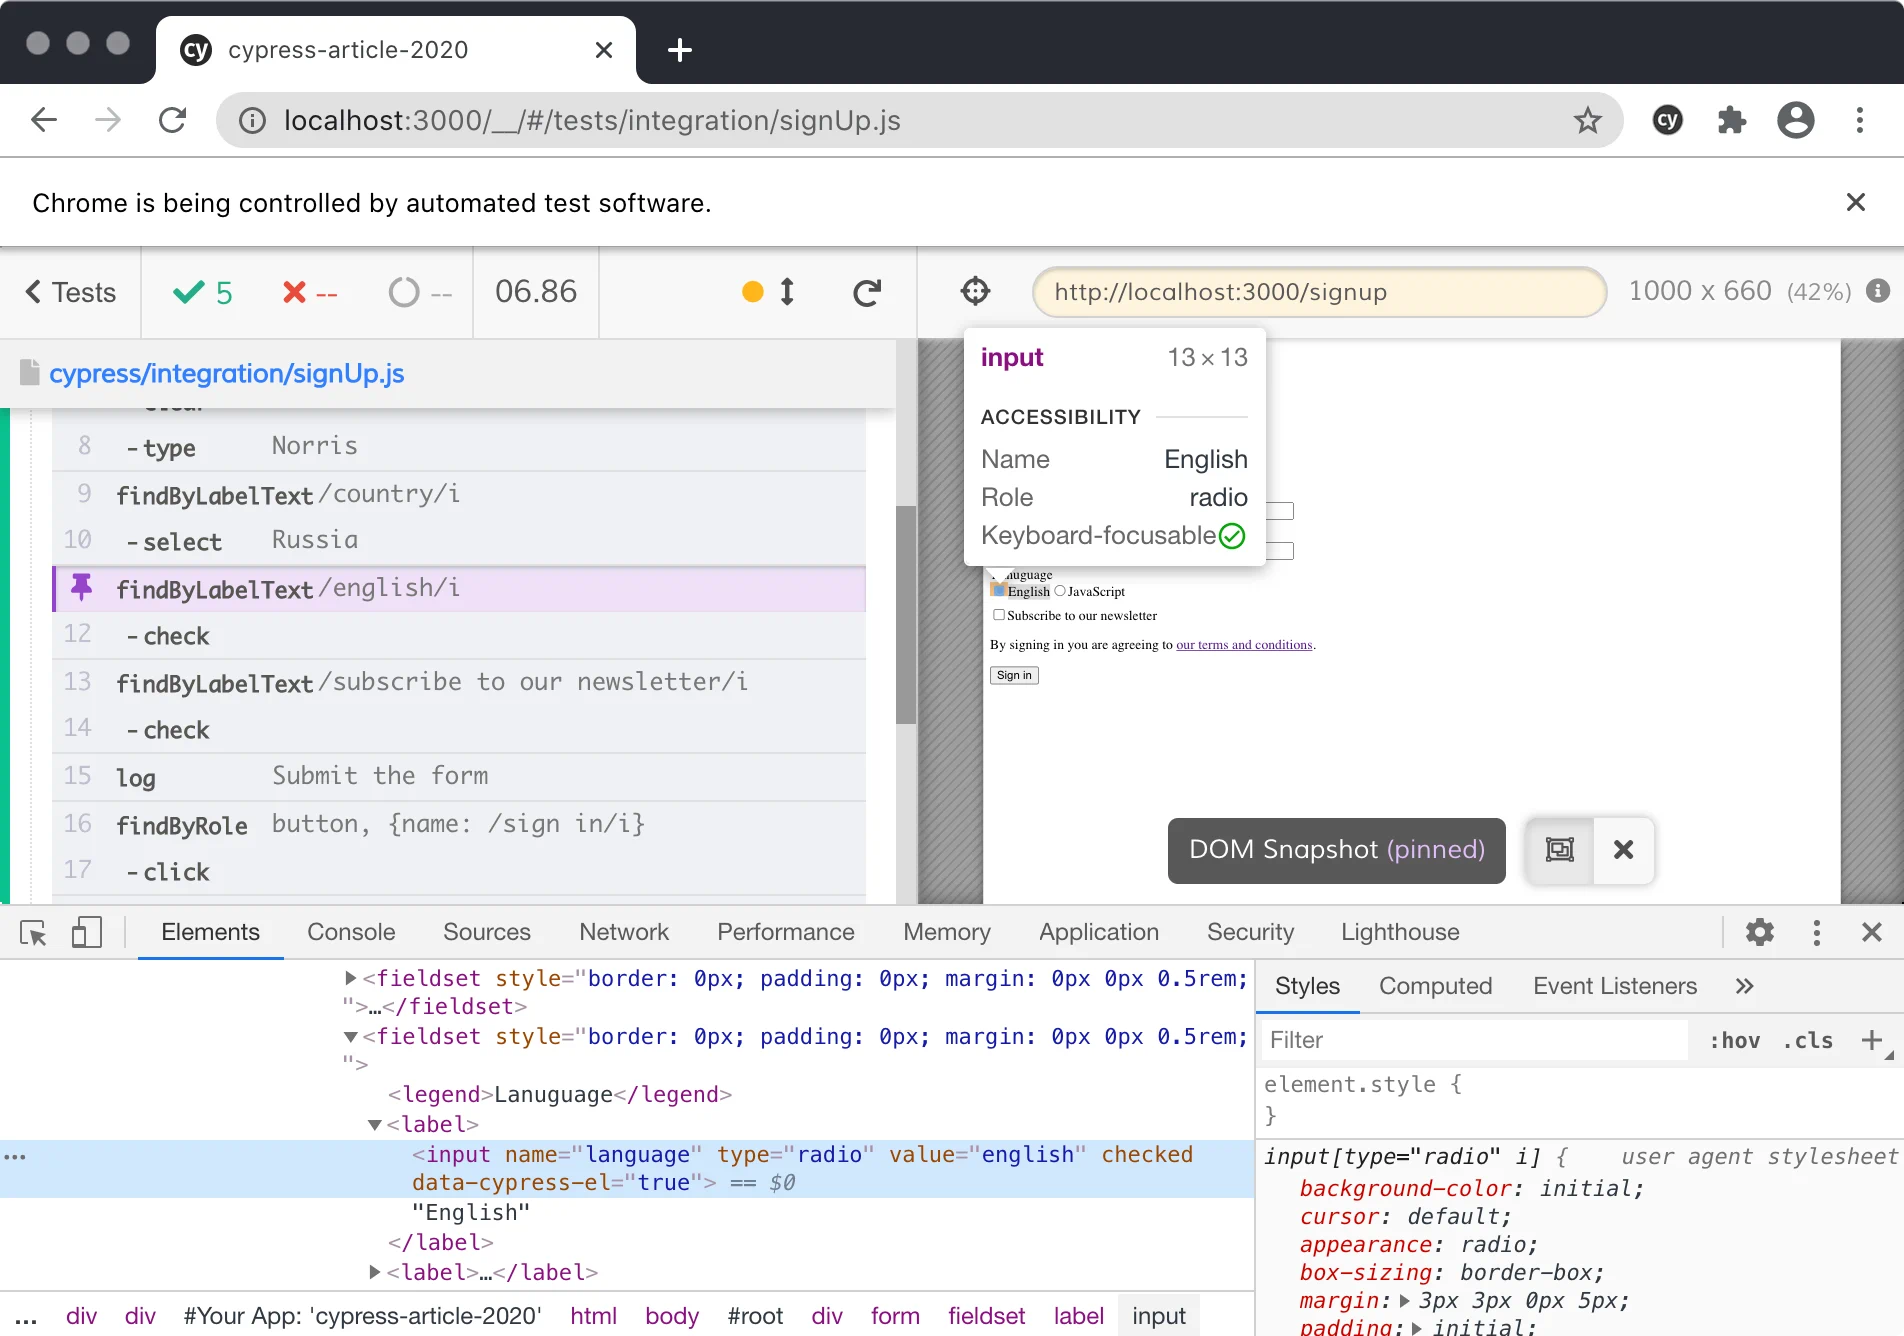Screen dimensions: 1904x1336
Task: Toggle the device toolbar in DevTools
Action: [87, 932]
